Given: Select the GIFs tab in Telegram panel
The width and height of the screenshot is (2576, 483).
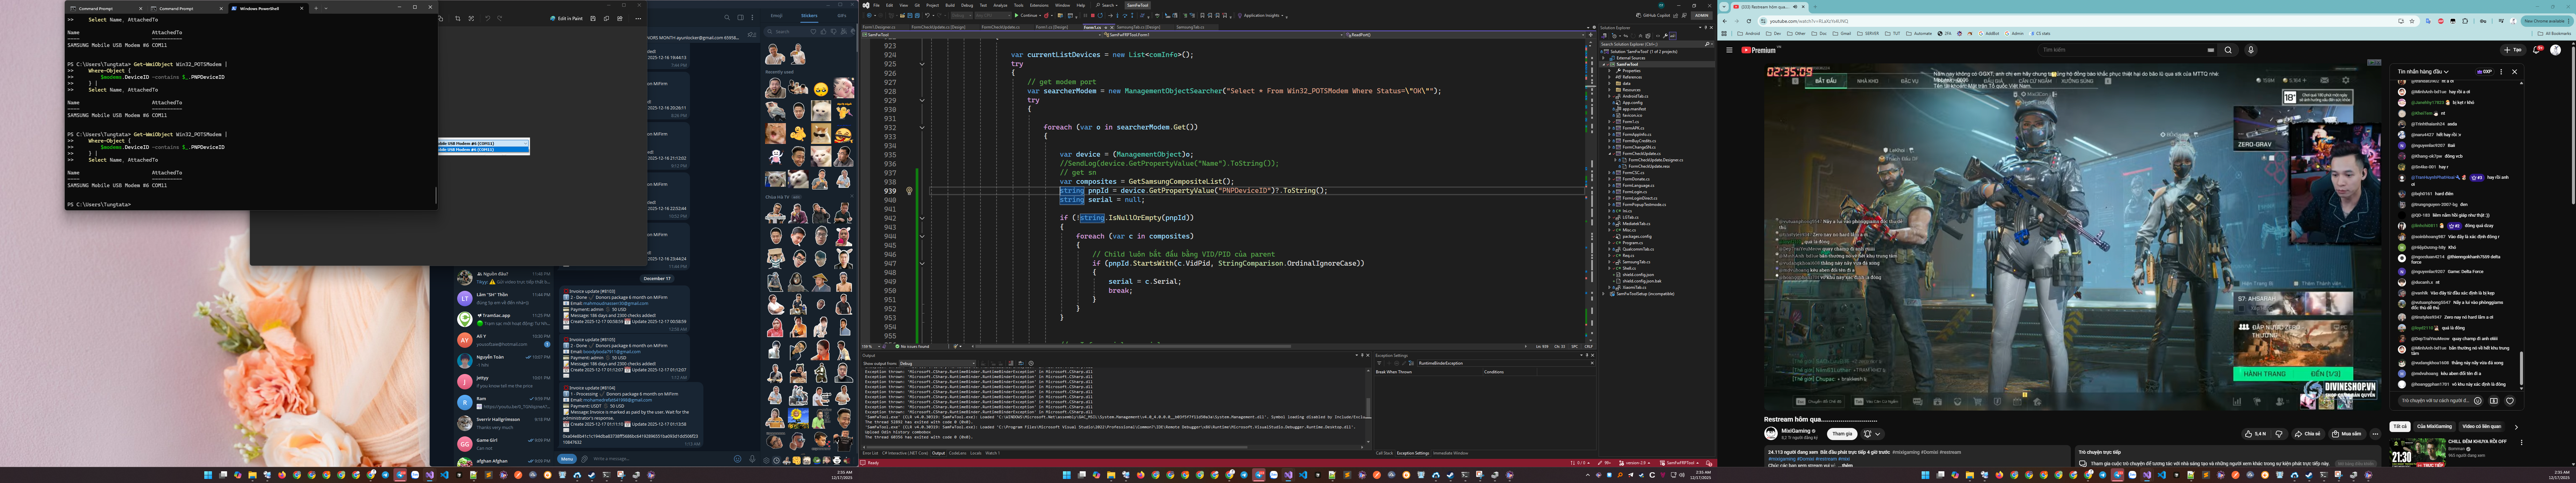Looking at the screenshot, I should tap(842, 16).
